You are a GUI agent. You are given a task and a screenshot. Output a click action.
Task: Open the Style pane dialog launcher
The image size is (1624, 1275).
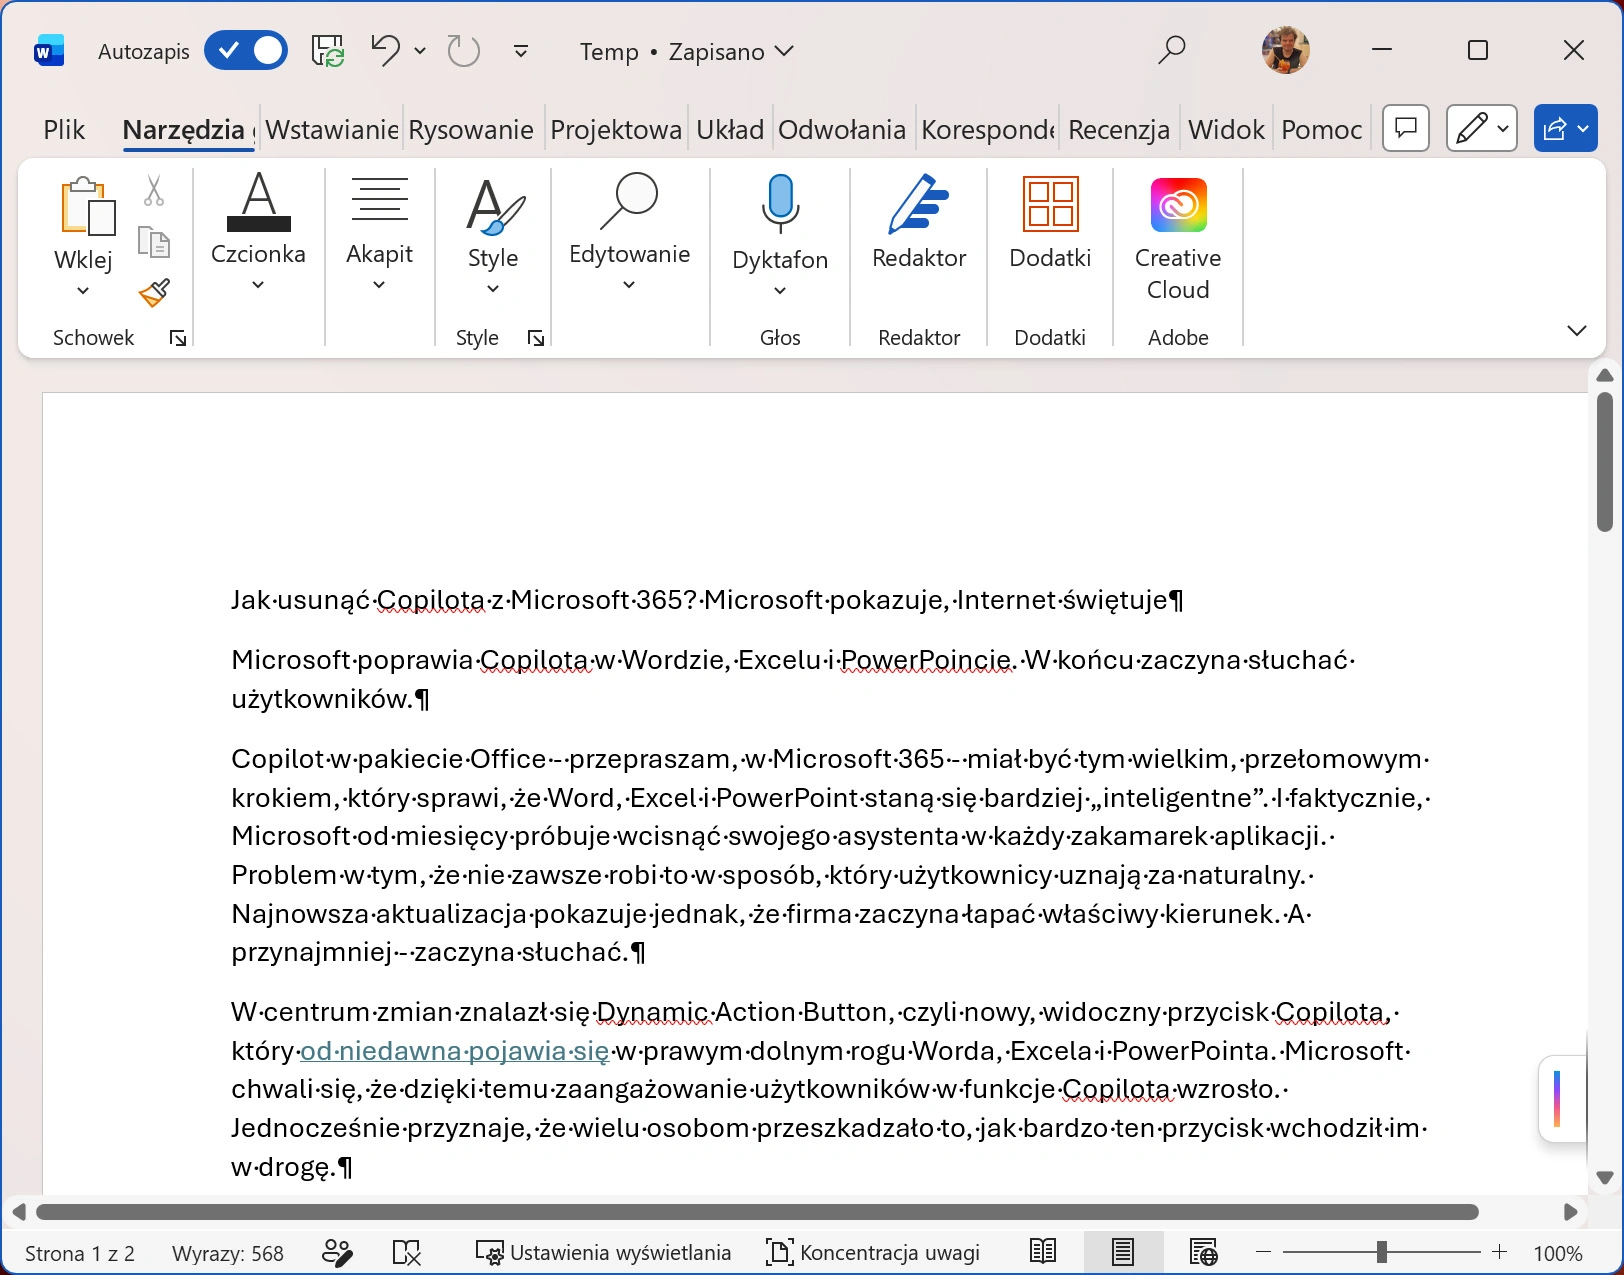point(536,339)
